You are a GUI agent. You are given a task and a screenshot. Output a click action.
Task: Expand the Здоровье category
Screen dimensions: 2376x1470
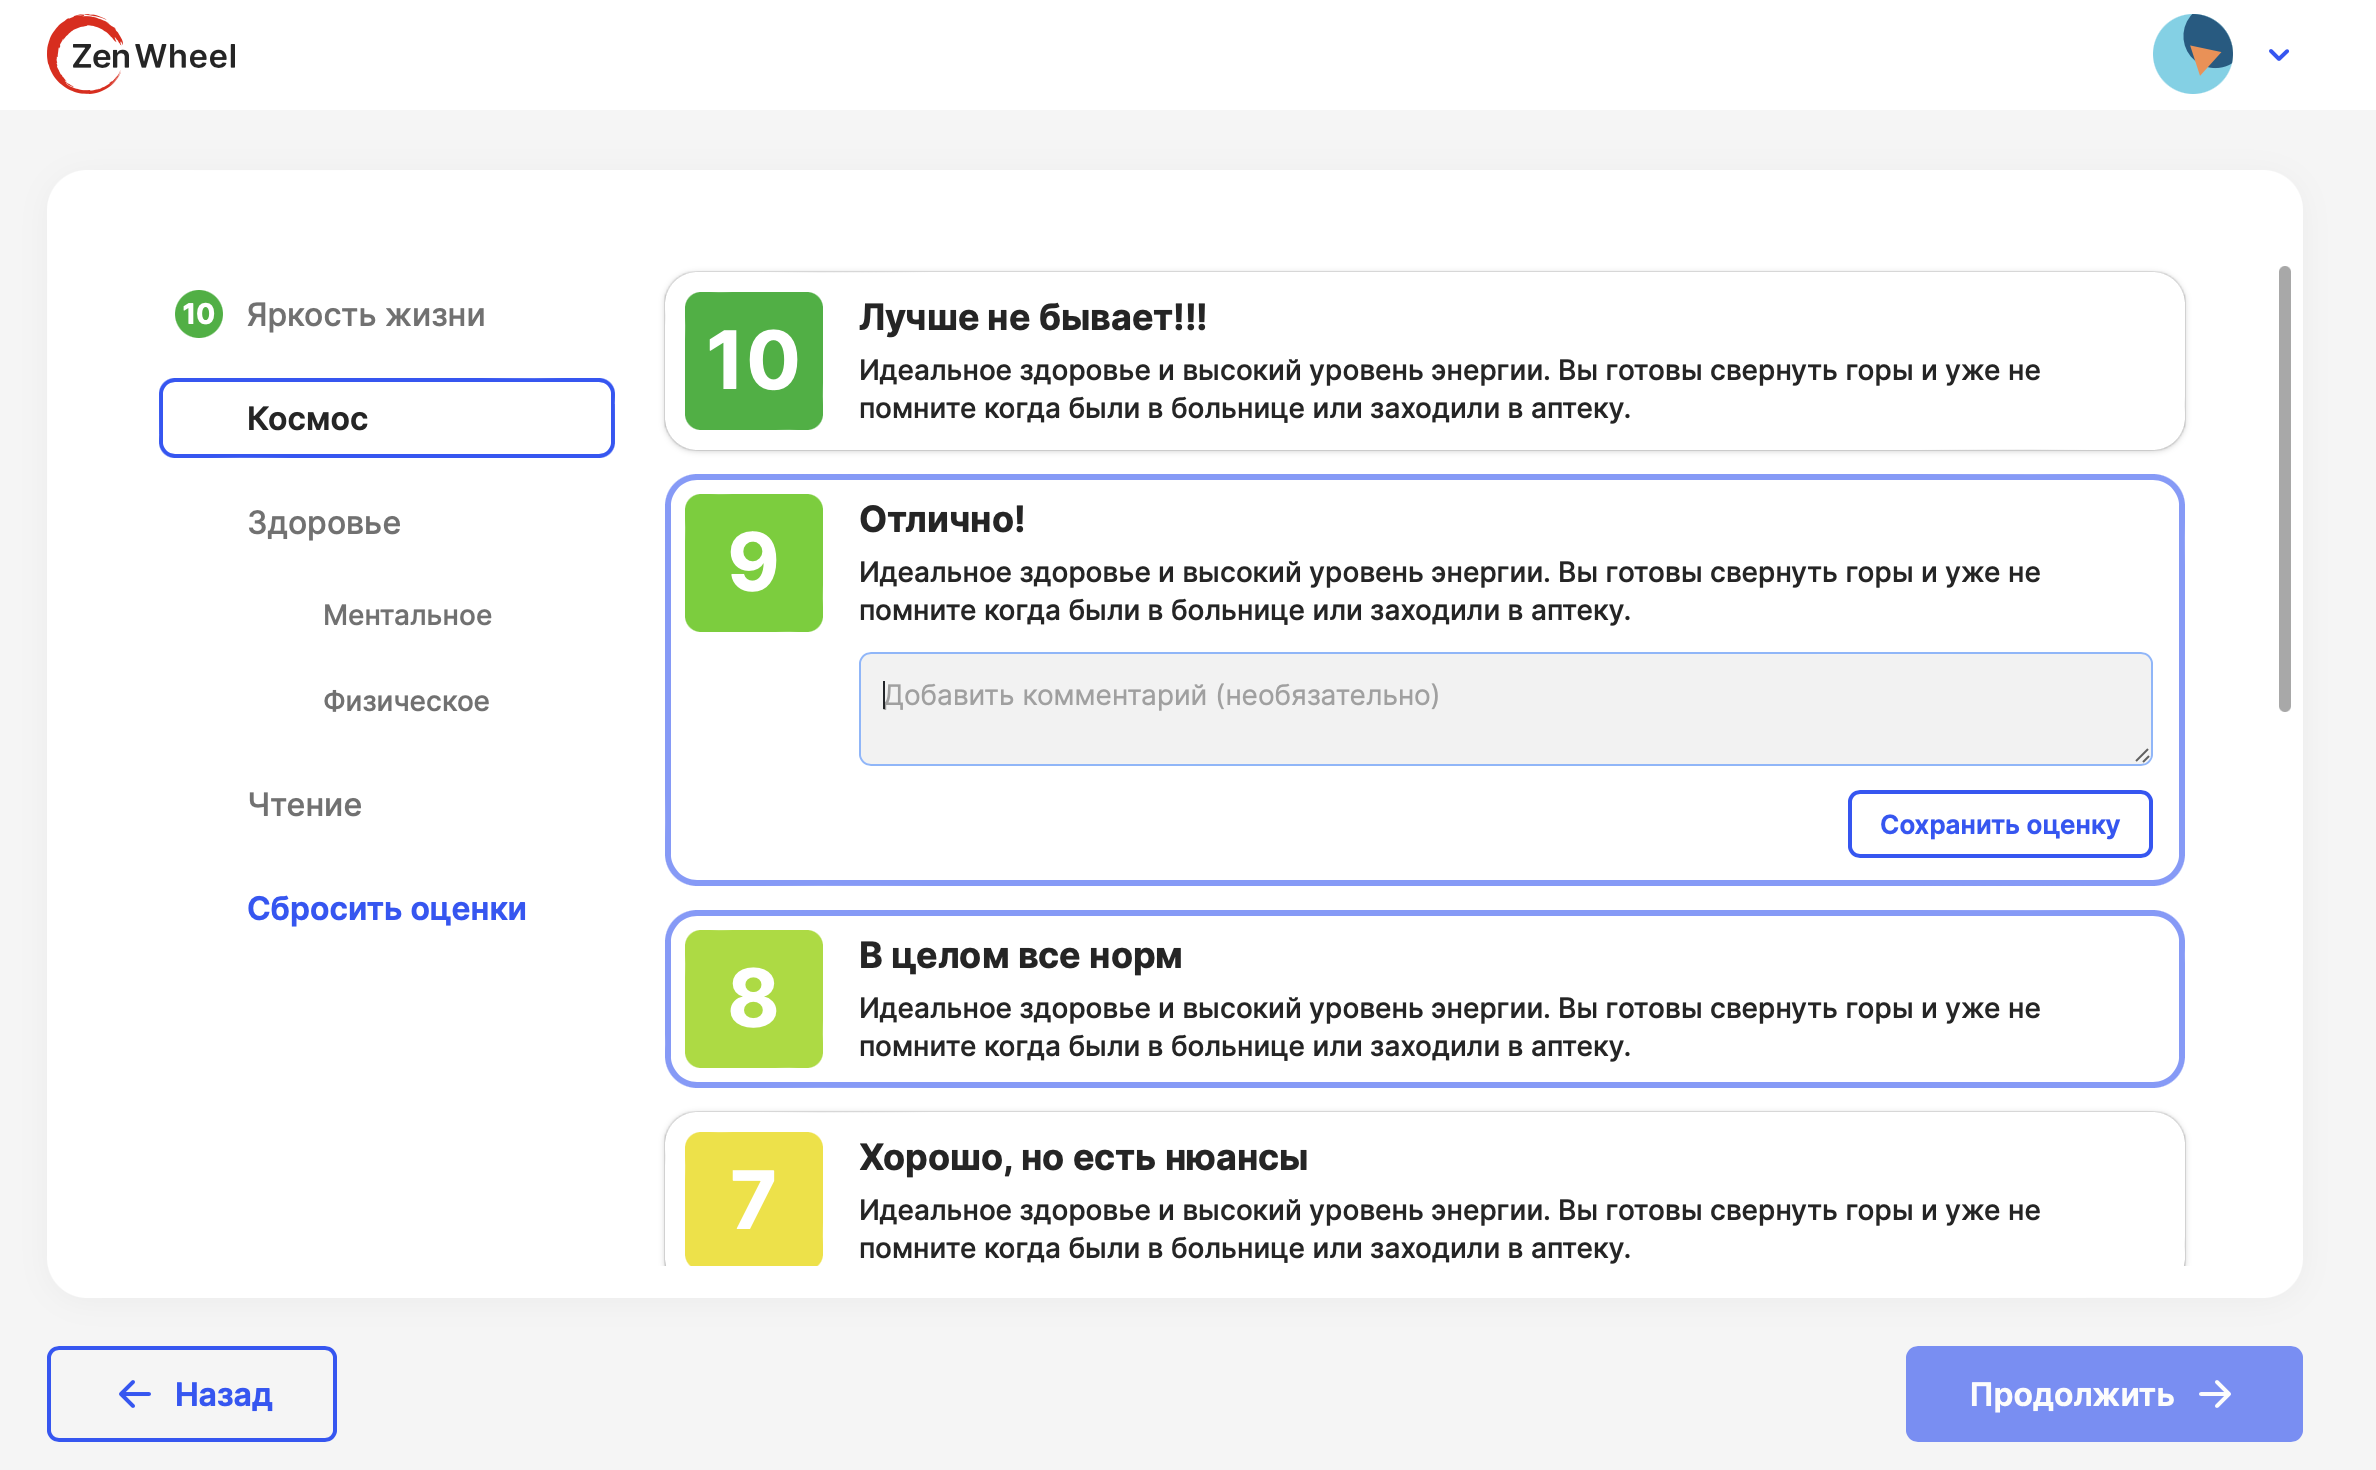click(x=323, y=522)
